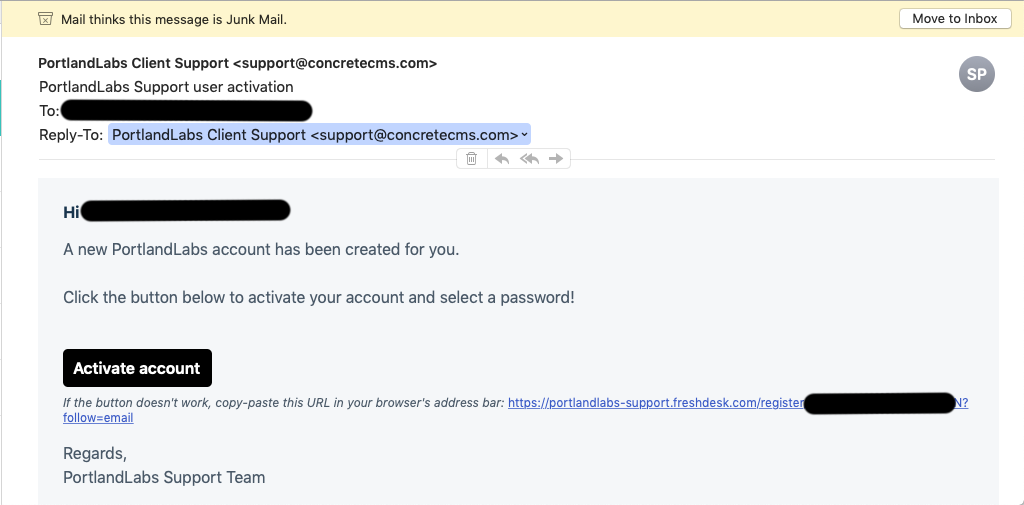Click the 'A new PortlandLabs account has been created' sentence
The width and height of the screenshot is (1024, 505).
click(261, 249)
